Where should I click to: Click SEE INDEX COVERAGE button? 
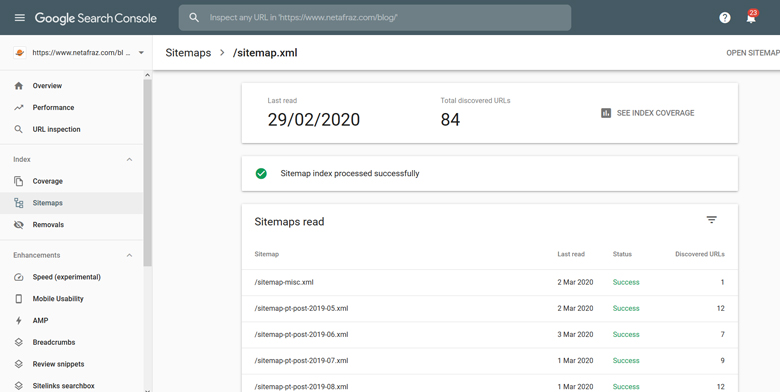[x=648, y=113]
